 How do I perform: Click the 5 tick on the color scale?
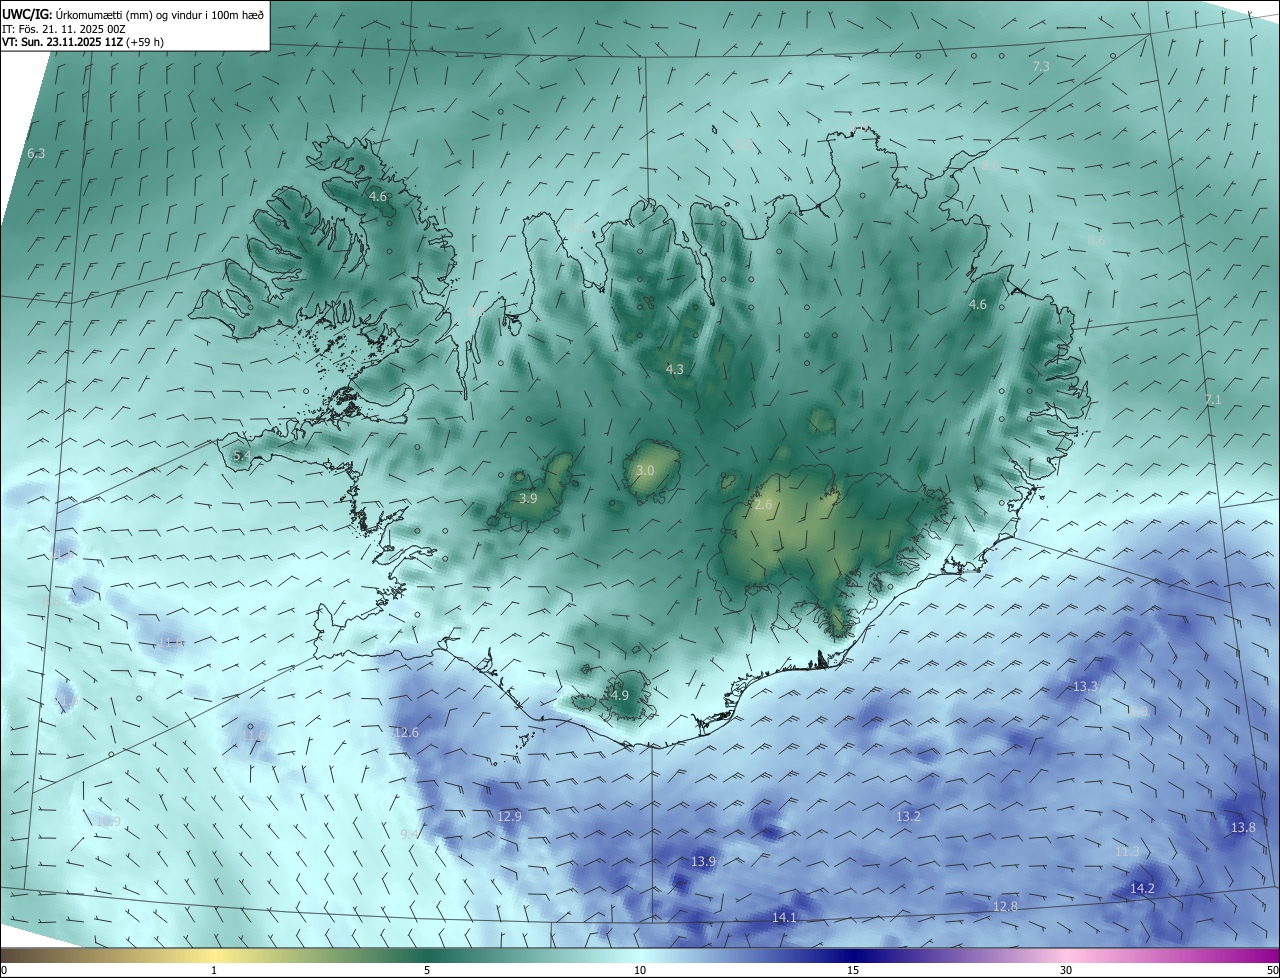pos(427,970)
